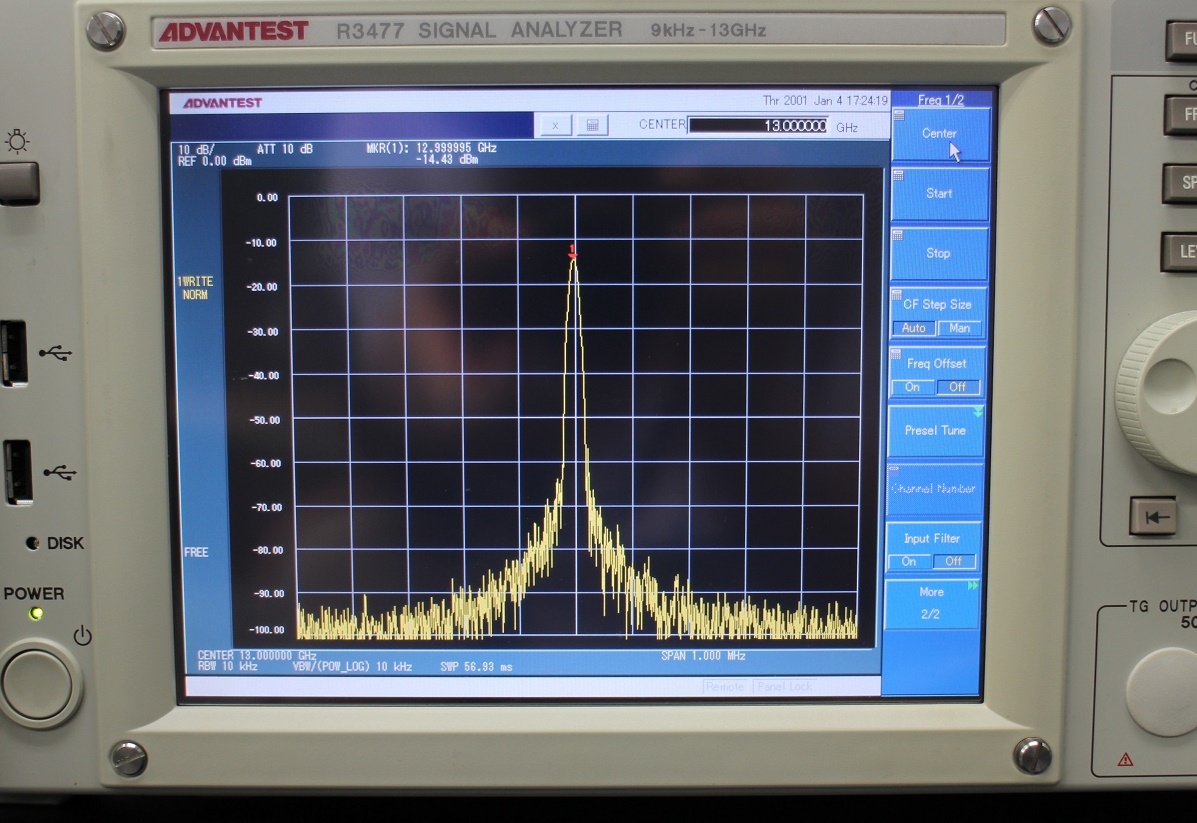The width and height of the screenshot is (1197, 823).
Task: Click the -100.00 axis label
Action: pyautogui.click(x=266, y=630)
